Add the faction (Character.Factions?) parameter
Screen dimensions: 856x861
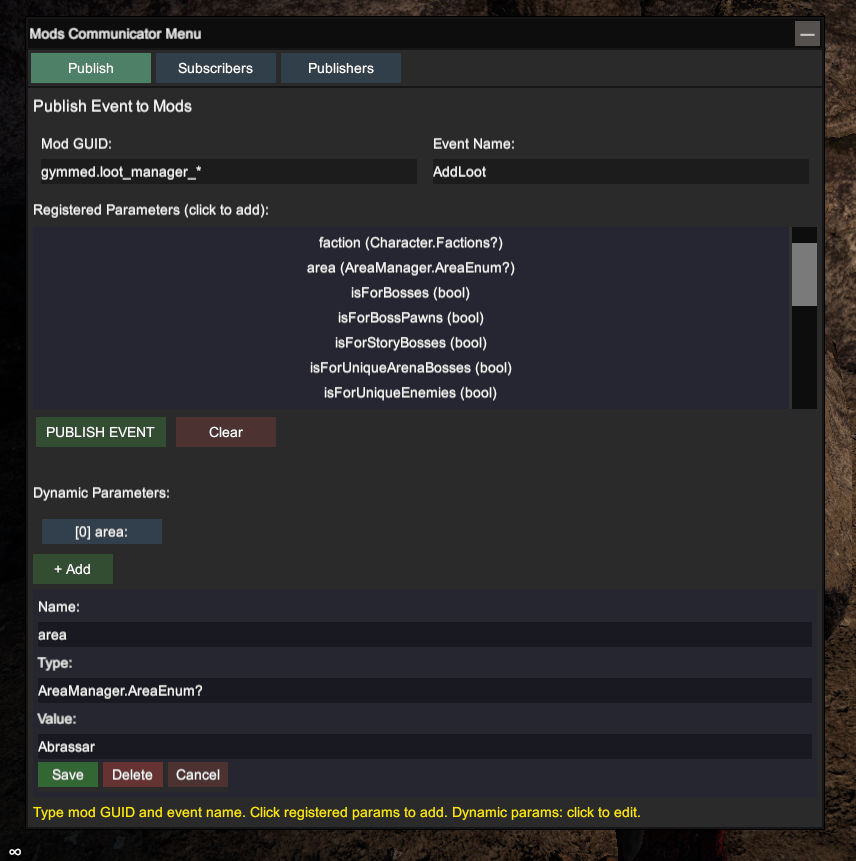(x=411, y=243)
